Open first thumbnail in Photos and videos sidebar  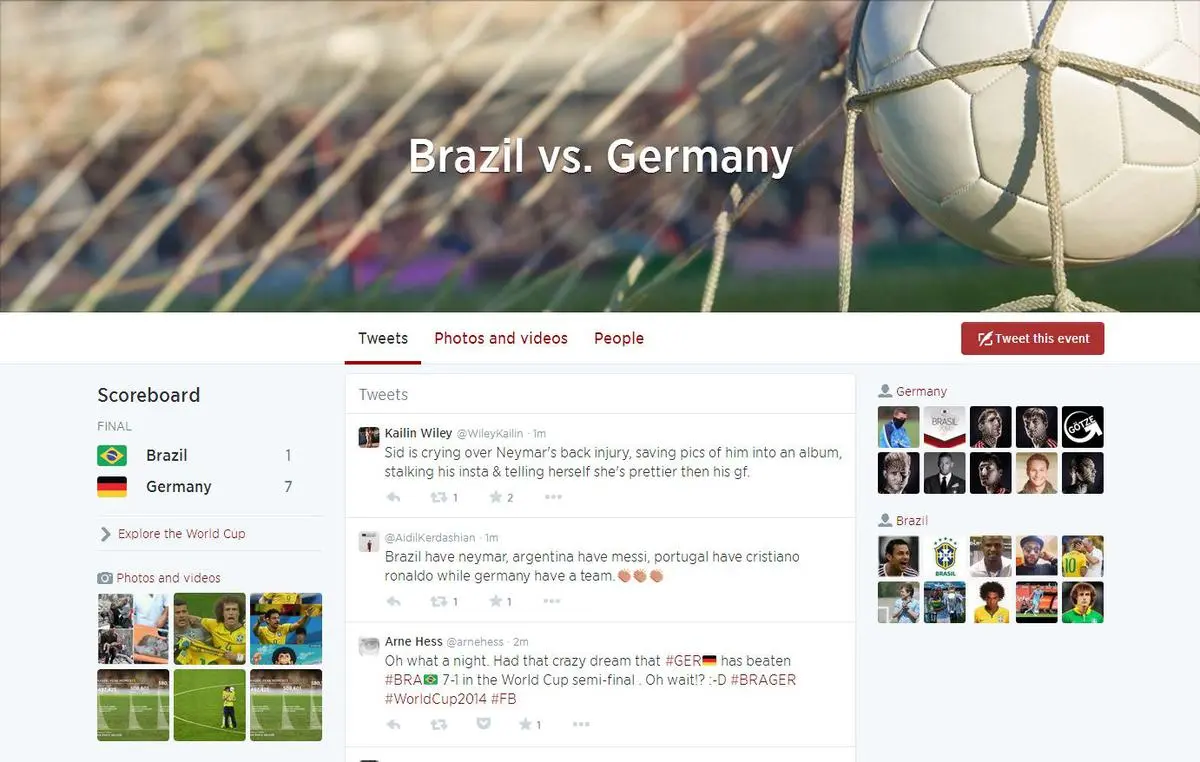tap(133, 629)
